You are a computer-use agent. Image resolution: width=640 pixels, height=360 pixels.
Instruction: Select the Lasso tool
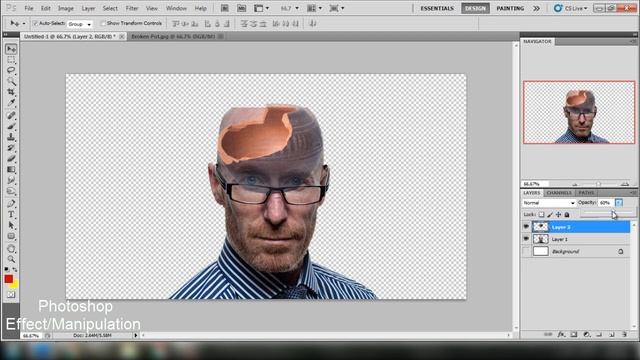pyautogui.click(x=11, y=70)
